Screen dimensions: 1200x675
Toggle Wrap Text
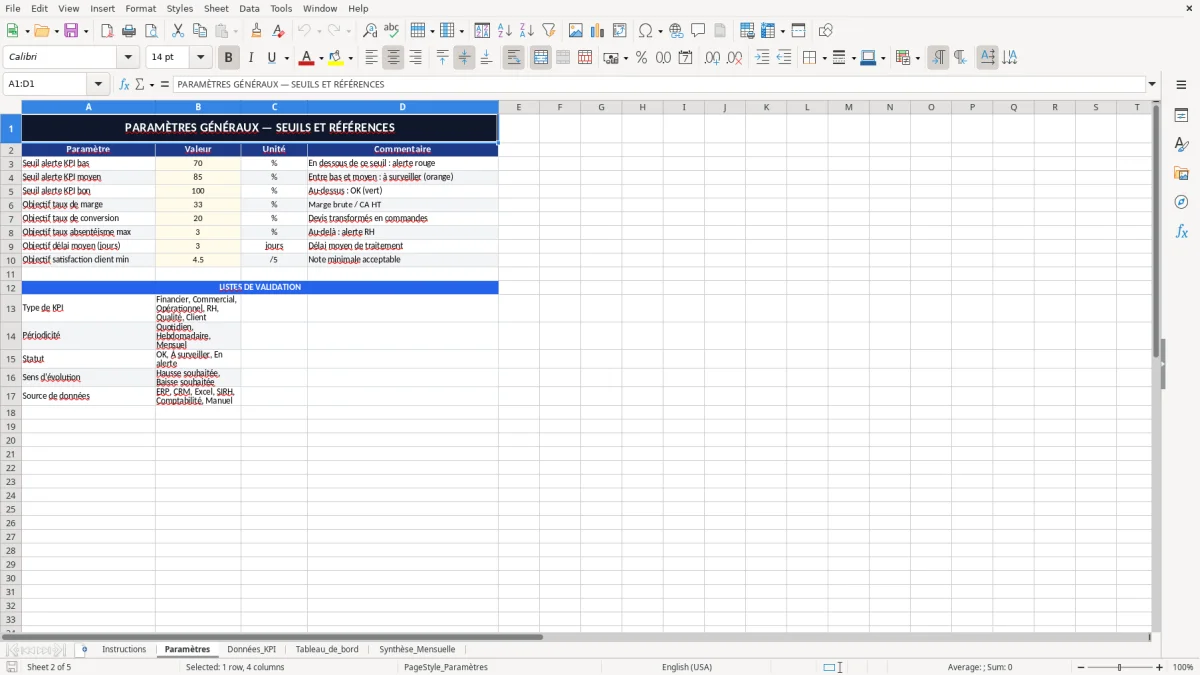click(x=513, y=58)
